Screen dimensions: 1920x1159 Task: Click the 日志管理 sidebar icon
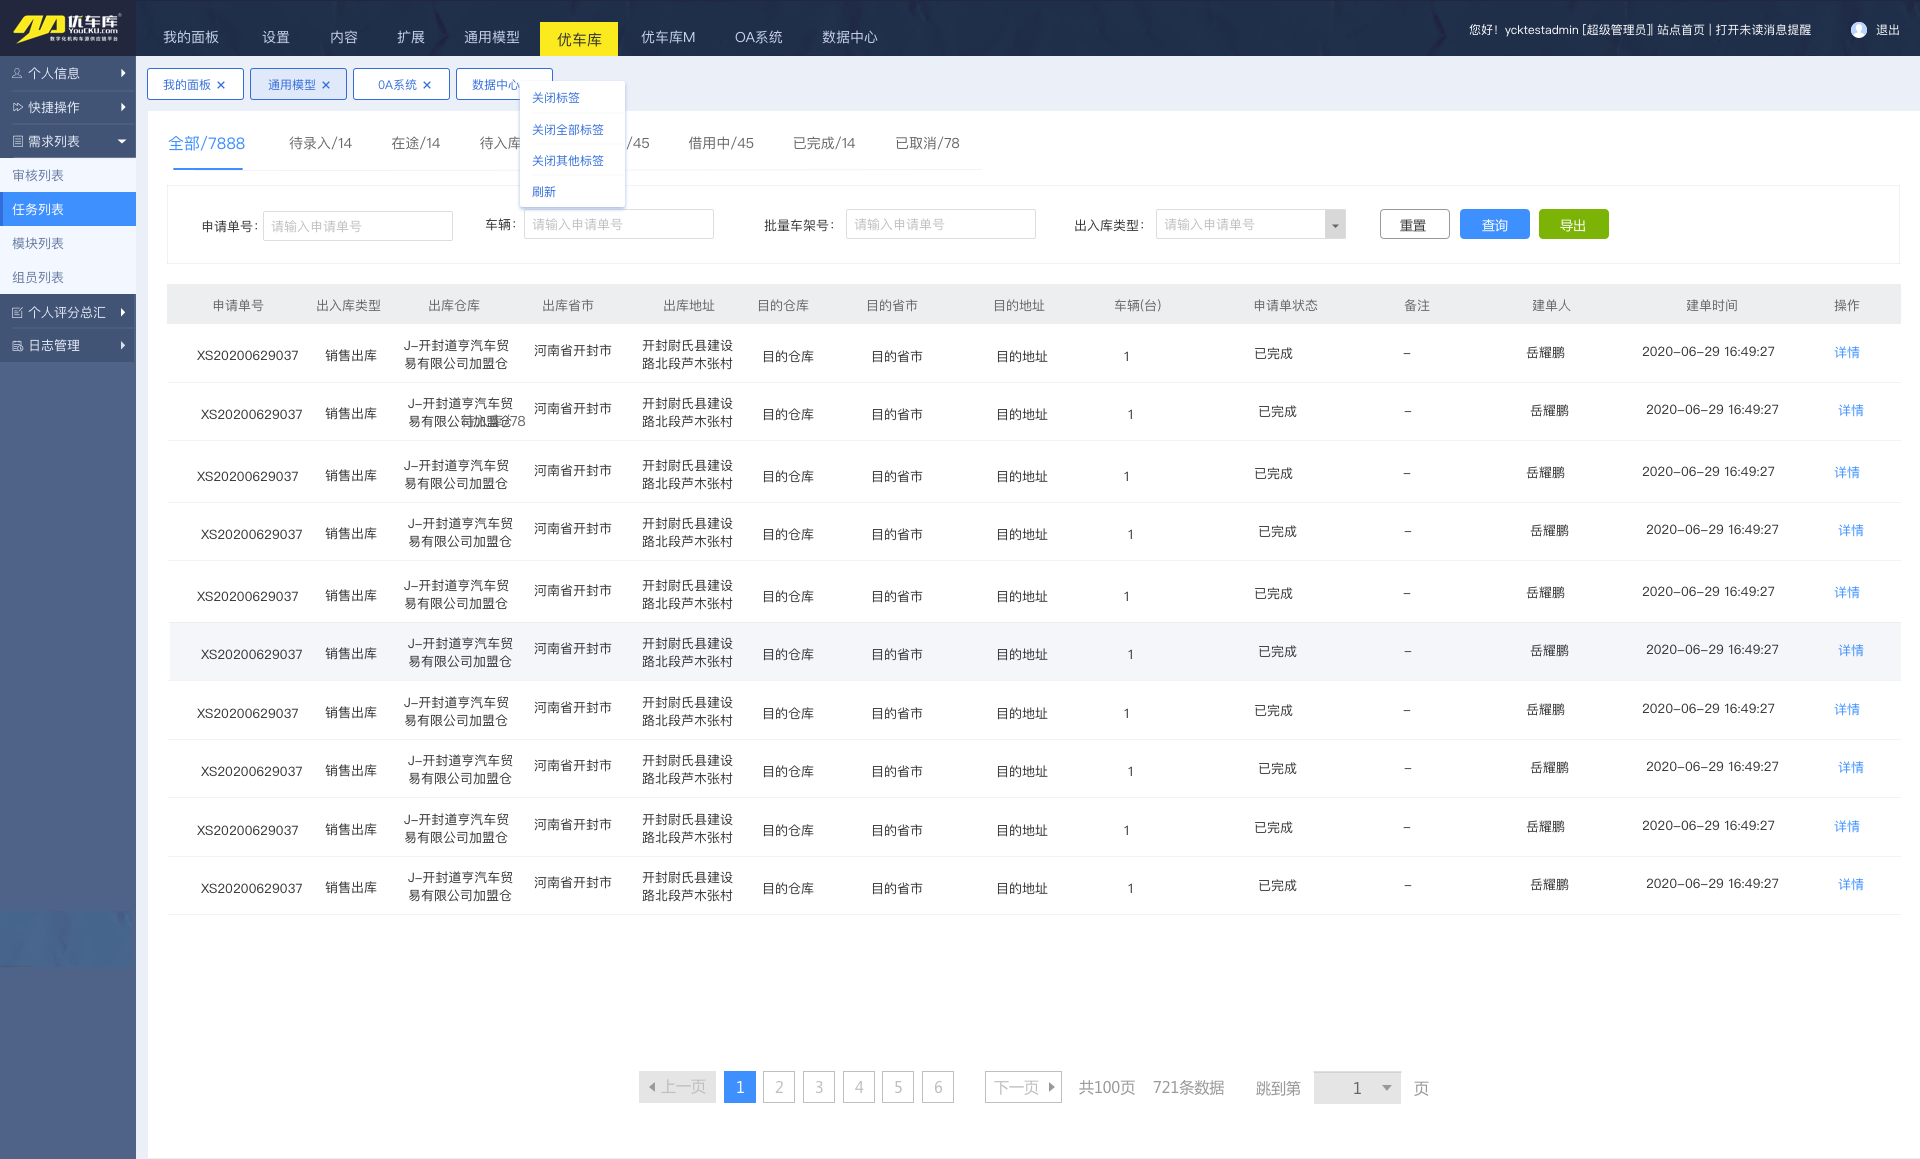[17, 346]
